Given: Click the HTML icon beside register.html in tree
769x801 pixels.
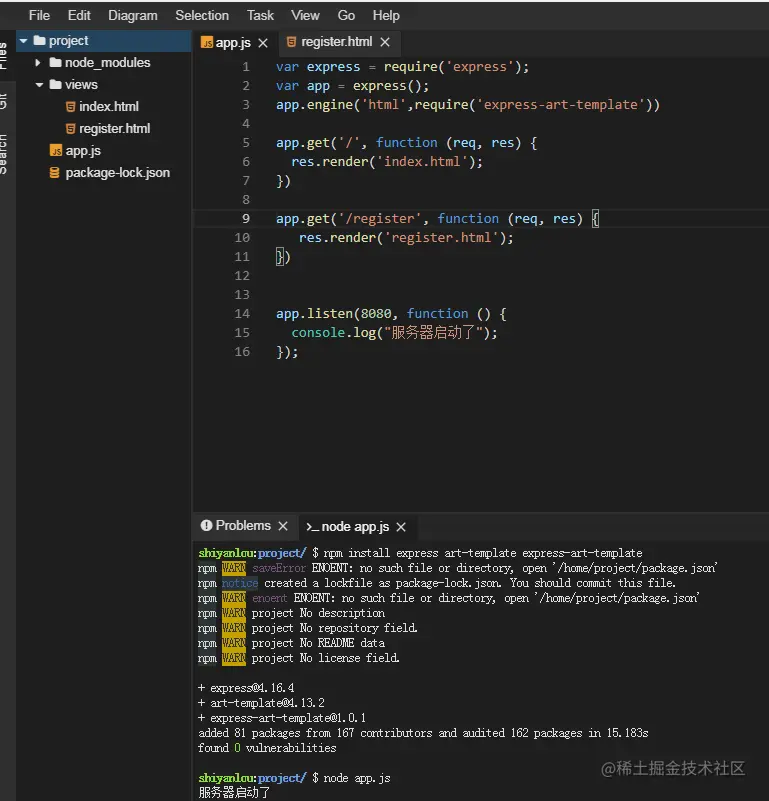Looking at the screenshot, I should pos(71,128).
